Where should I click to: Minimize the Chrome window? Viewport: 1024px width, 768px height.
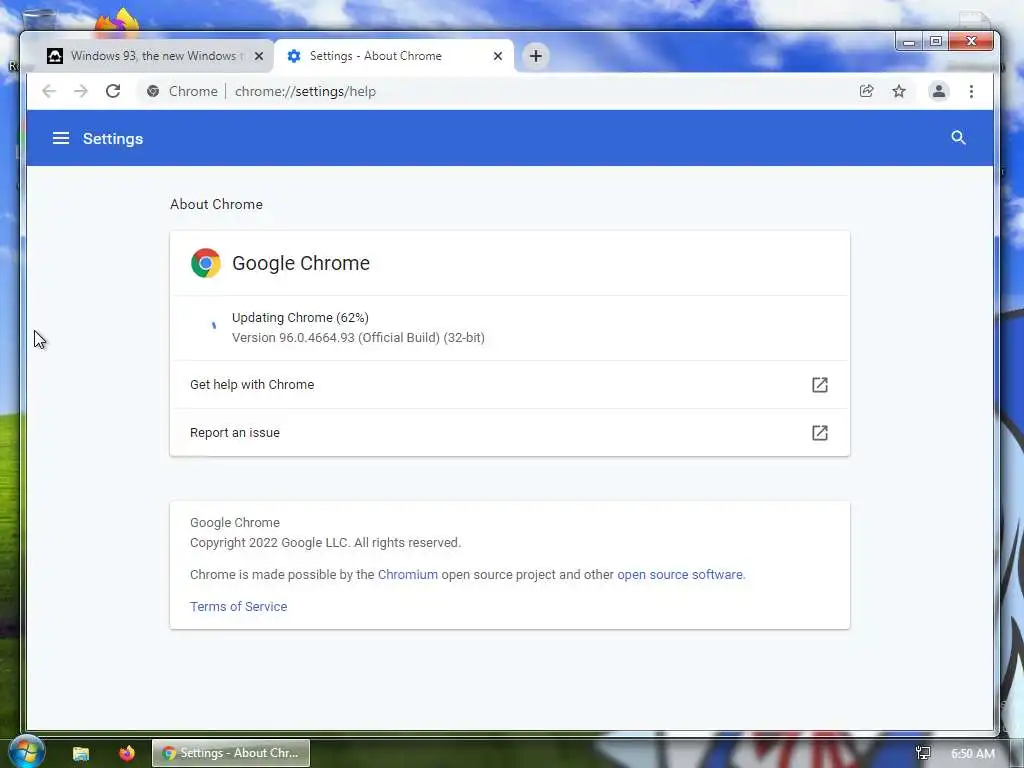(x=908, y=42)
